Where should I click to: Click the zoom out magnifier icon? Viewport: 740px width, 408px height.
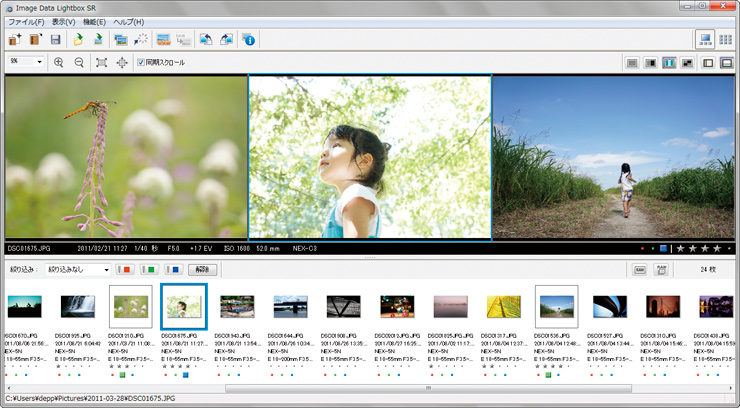click(x=79, y=63)
